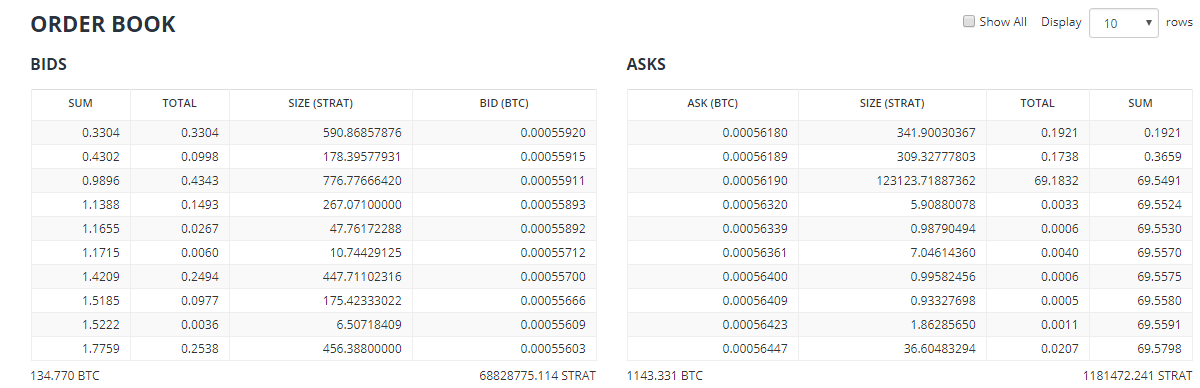Click bid size 47.76172288

click(367, 229)
